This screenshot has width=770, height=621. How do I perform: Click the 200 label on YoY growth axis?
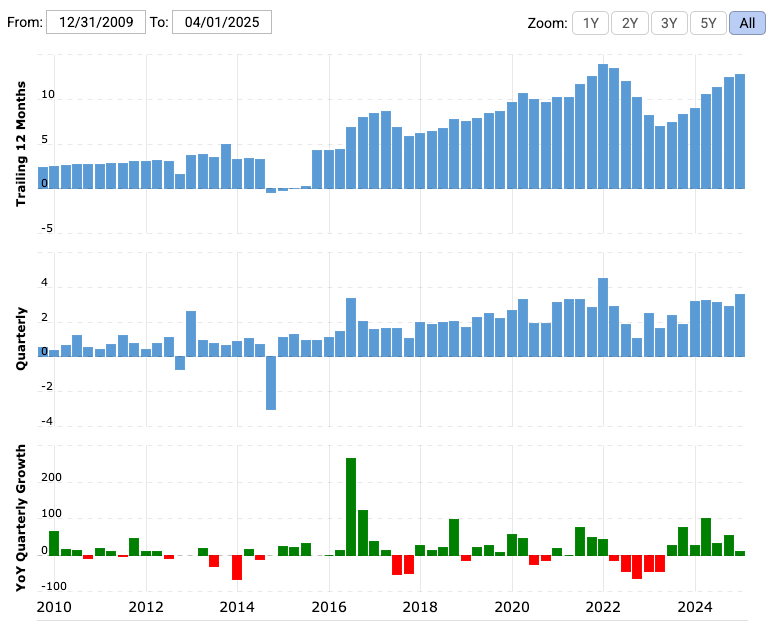(x=52, y=477)
